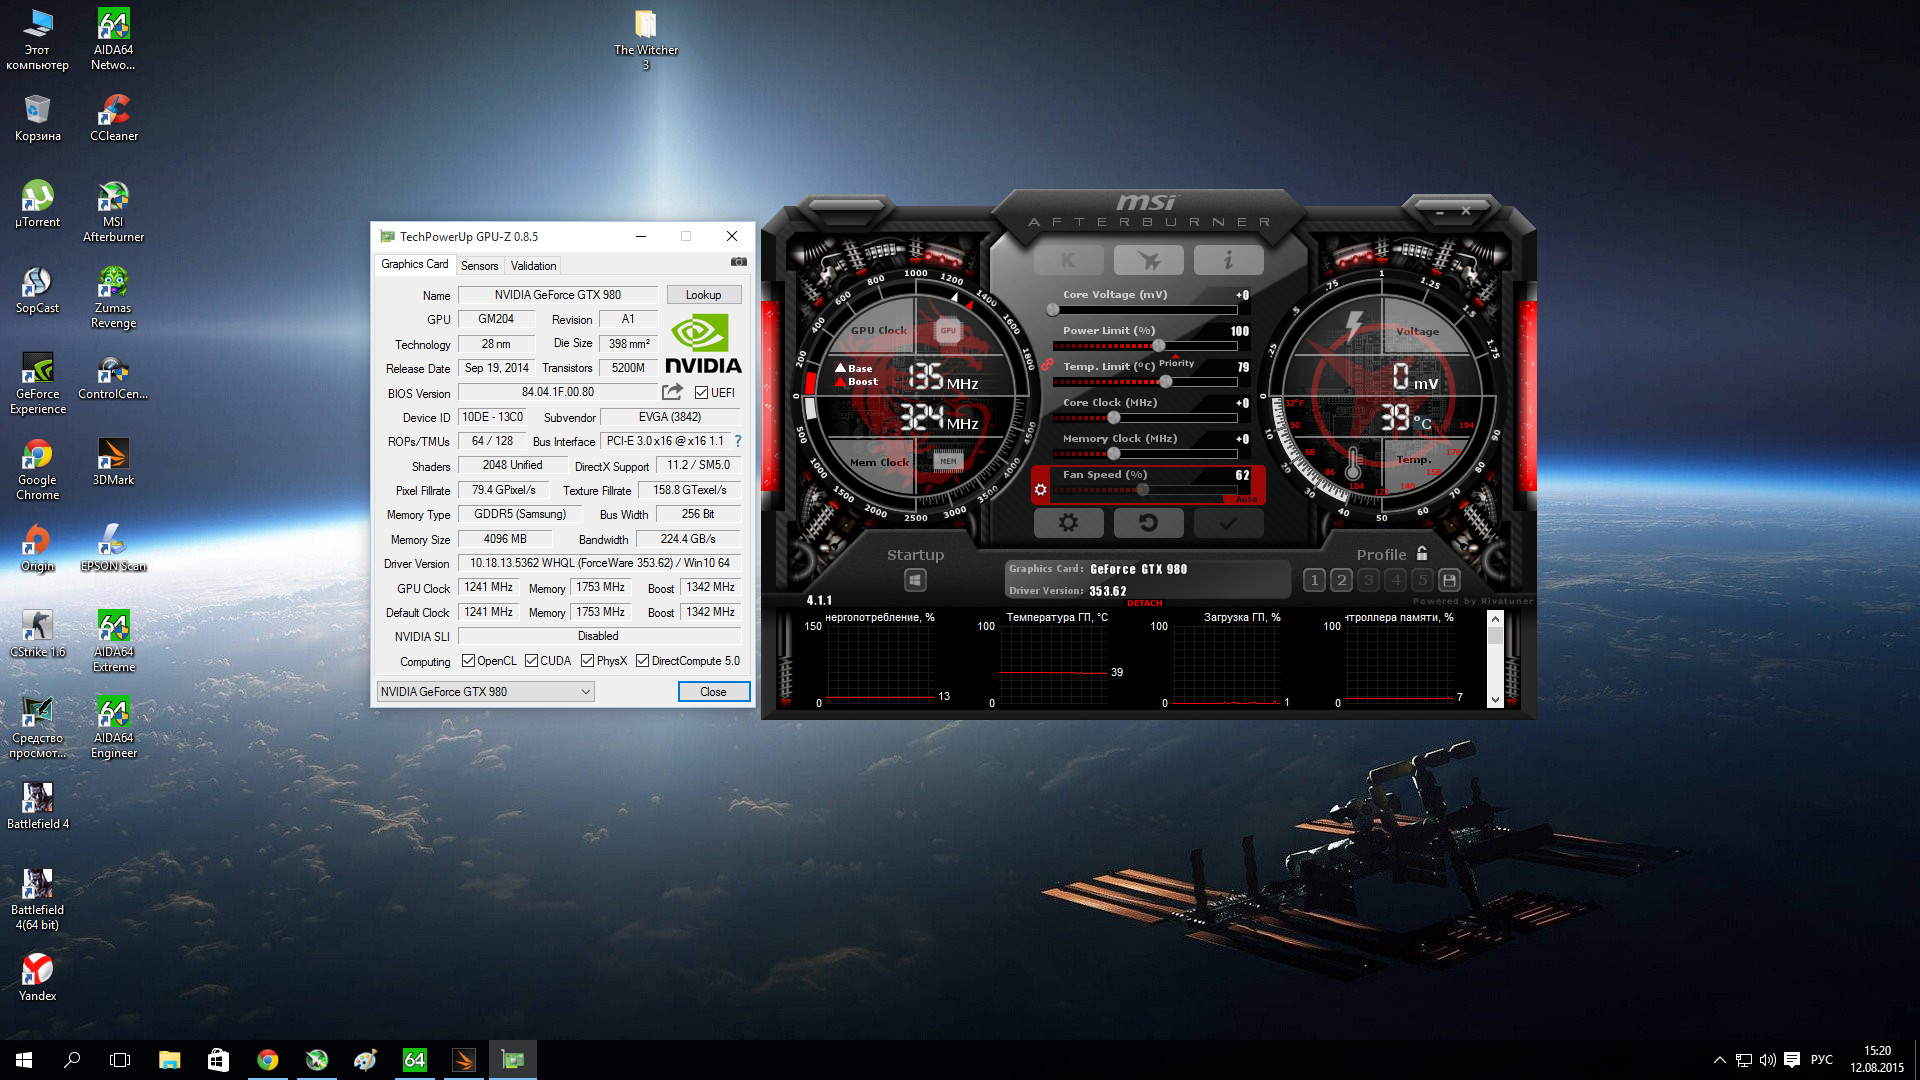Screen dimensions: 1920x1080
Task: Toggle Apply at Windows startup button
Action: [915, 580]
